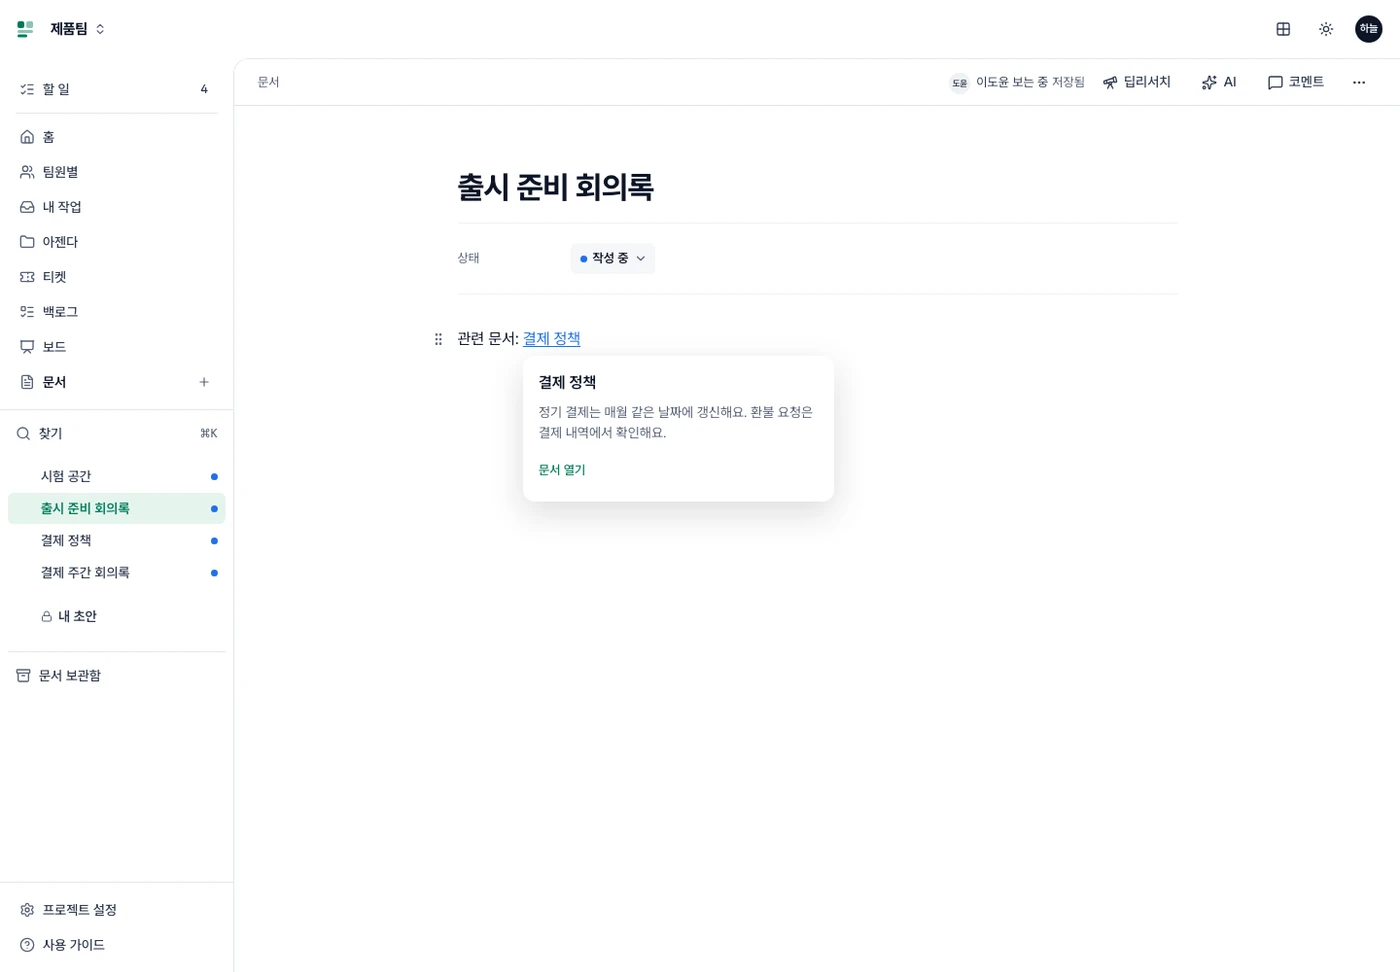Select 결제 주간 회의록 in sidebar

click(x=117, y=572)
